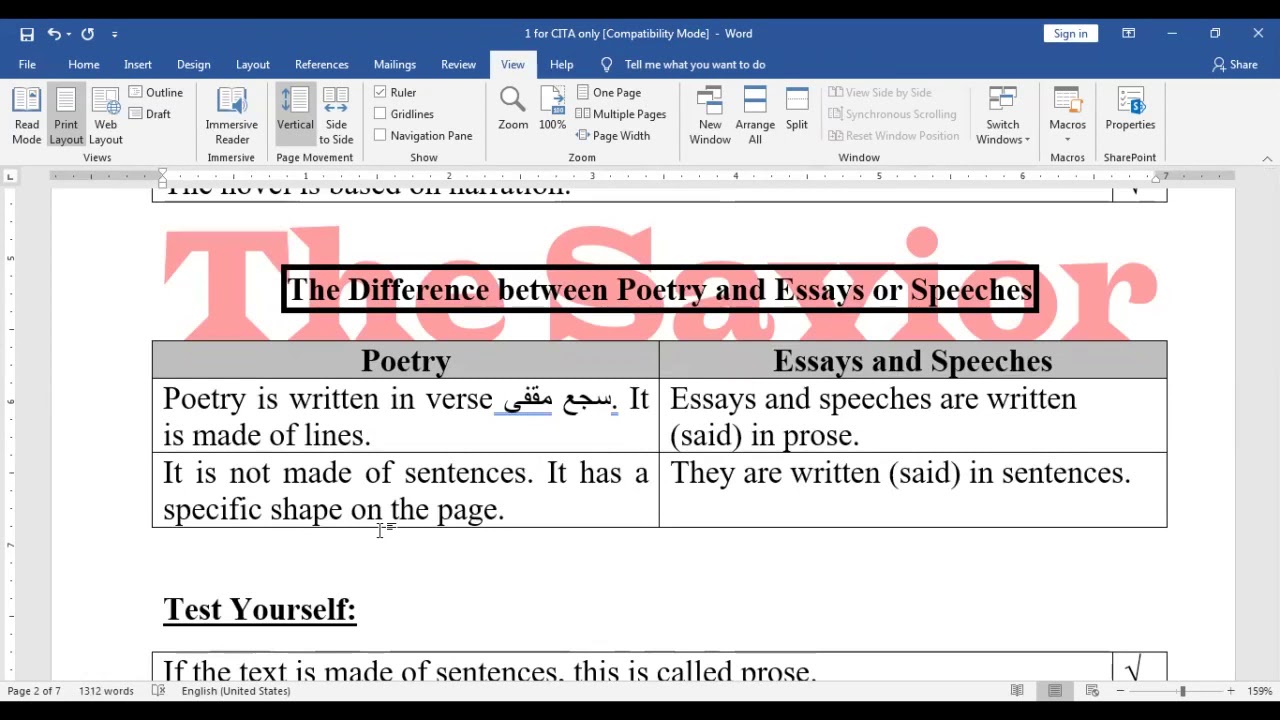Switch to Read Mode from status bar
The height and width of the screenshot is (720, 1280).
1017,691
